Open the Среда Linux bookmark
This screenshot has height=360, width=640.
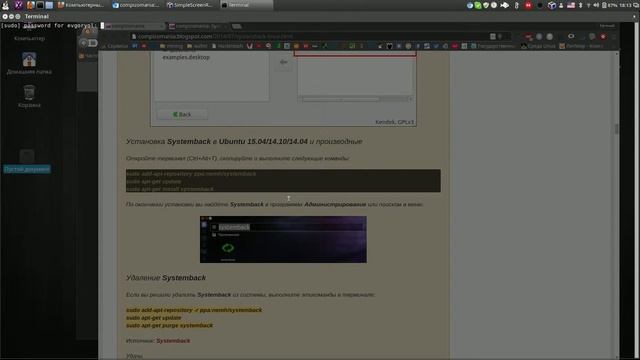click(x=538, y=46)
